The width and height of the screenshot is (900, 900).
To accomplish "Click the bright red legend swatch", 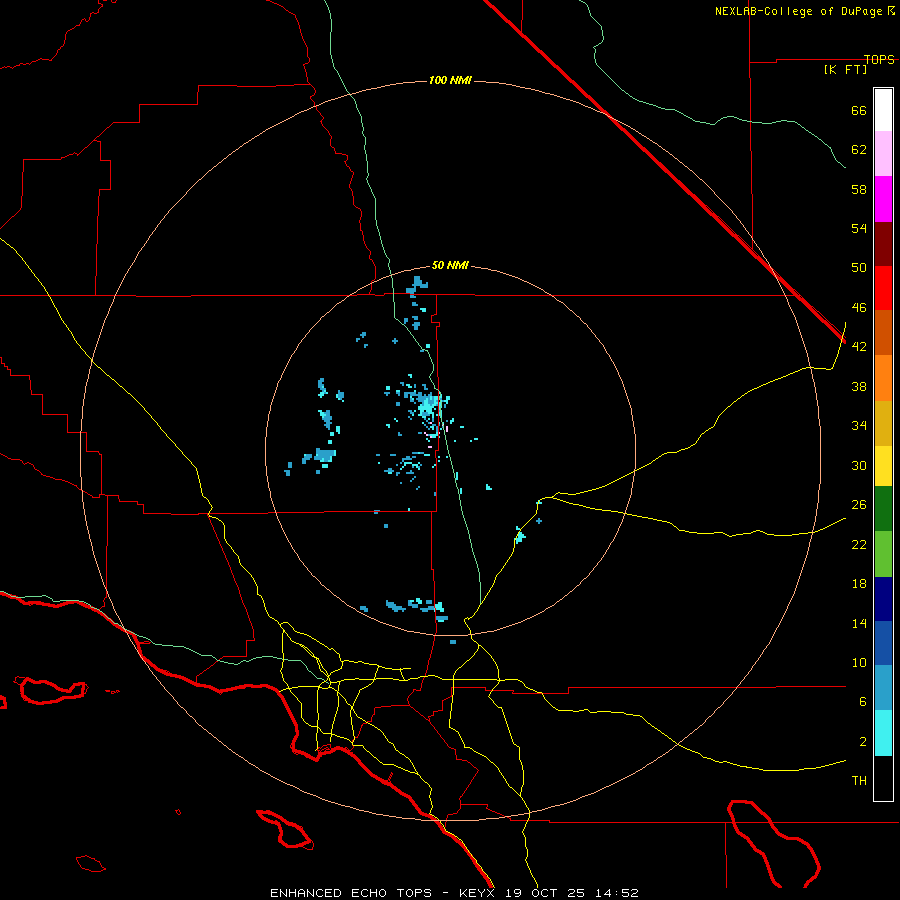I will pos(883,288).
